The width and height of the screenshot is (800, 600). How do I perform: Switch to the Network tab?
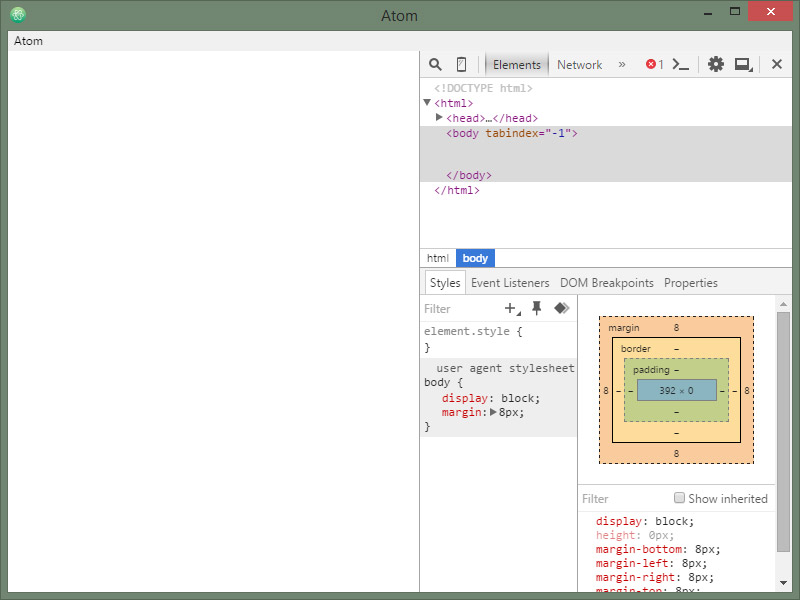[x=579, y=64]
